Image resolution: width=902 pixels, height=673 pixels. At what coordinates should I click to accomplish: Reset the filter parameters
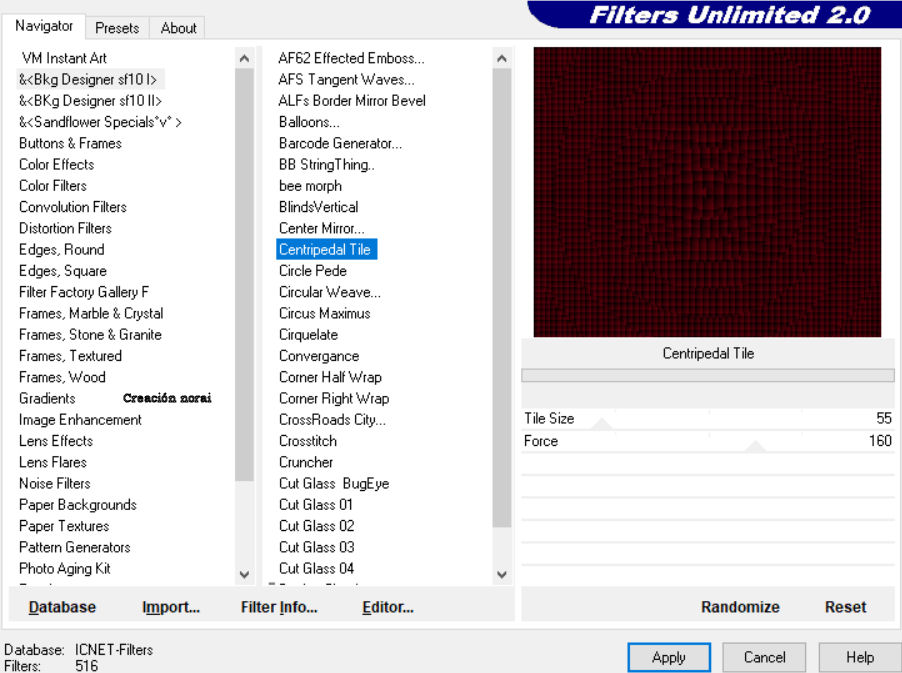(x=845, y=607)
